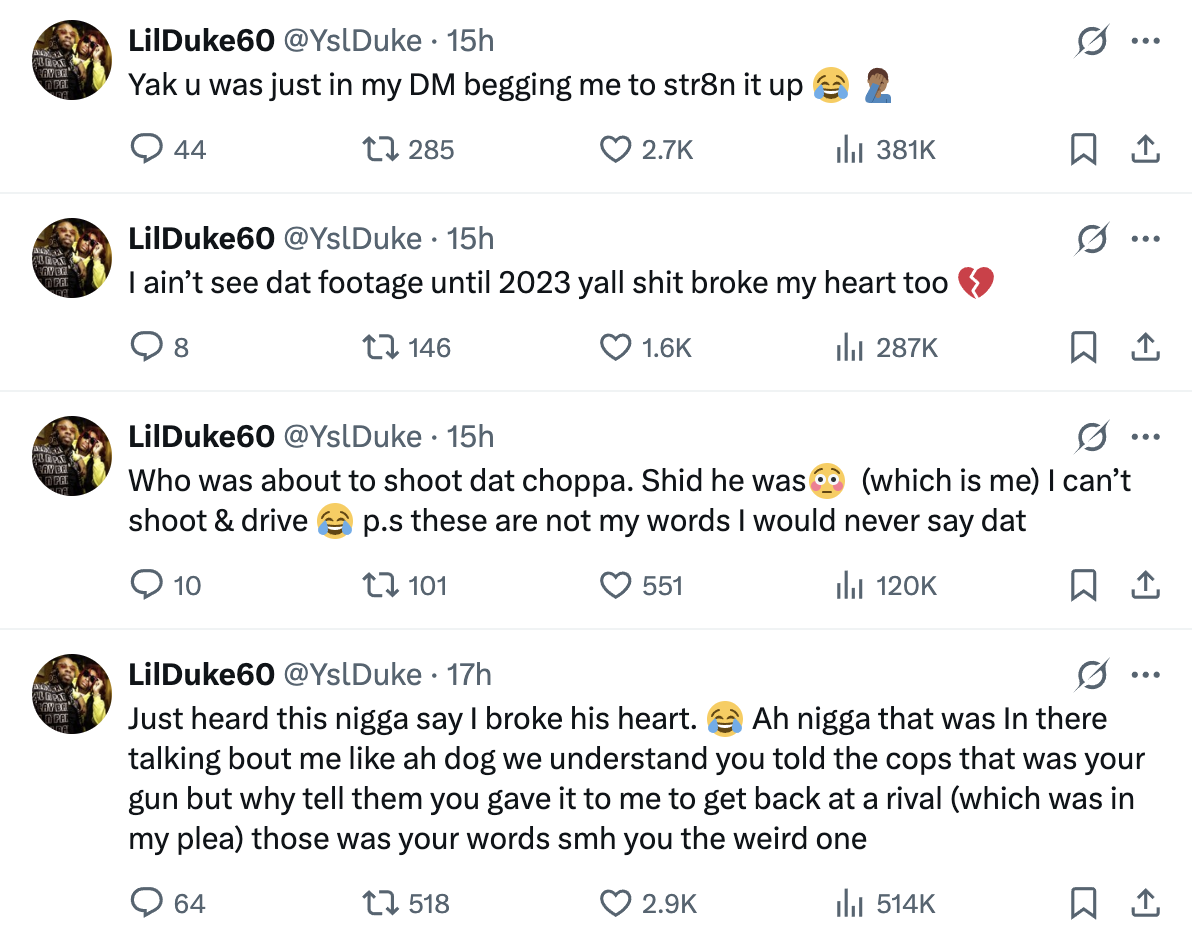Like the 17h tweet
The width and height of the screenshot is (1192, 944).
coord(615,902)
